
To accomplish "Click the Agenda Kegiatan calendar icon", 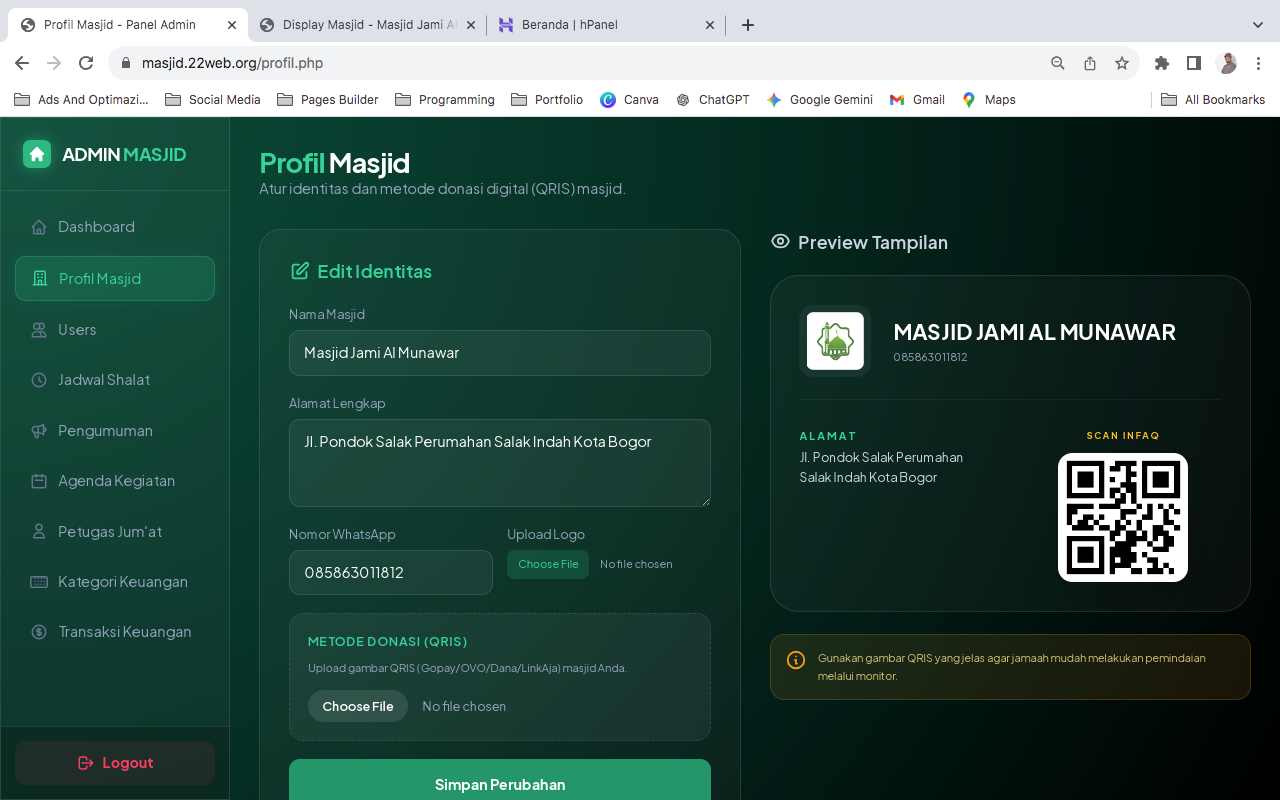I will coord(39,481).
